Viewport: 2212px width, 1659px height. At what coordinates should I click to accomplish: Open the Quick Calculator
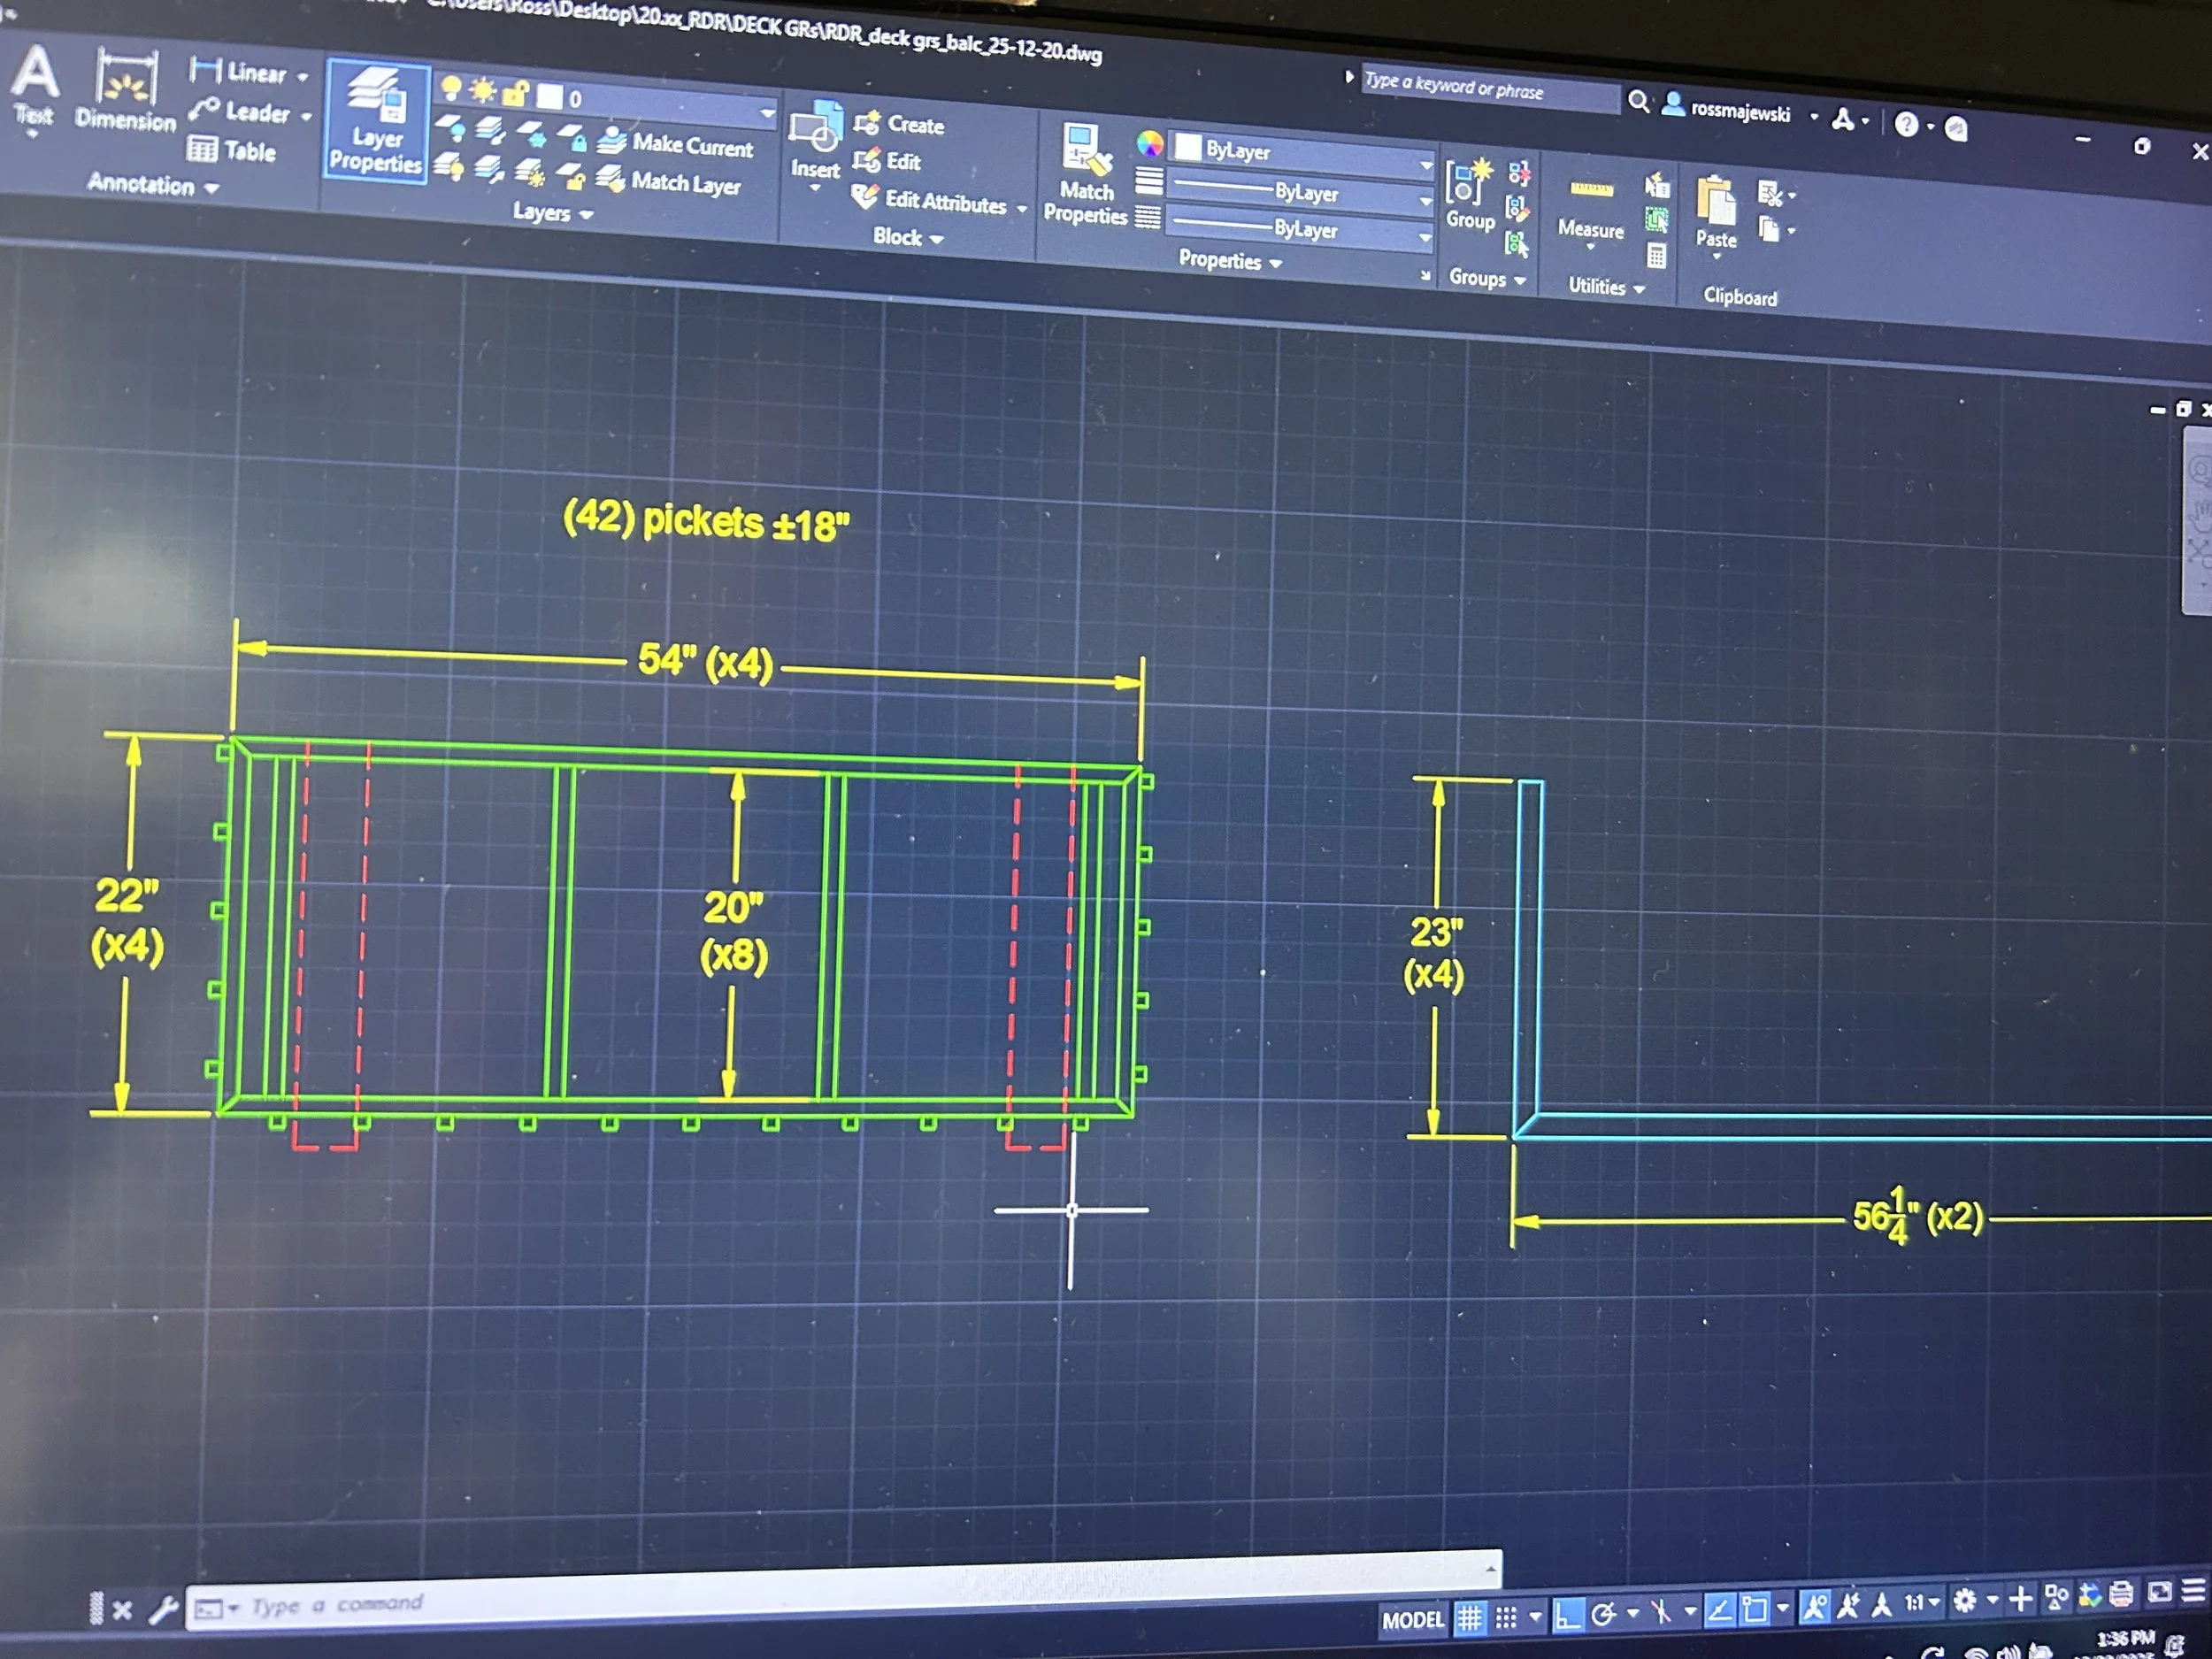point(1656,256)
